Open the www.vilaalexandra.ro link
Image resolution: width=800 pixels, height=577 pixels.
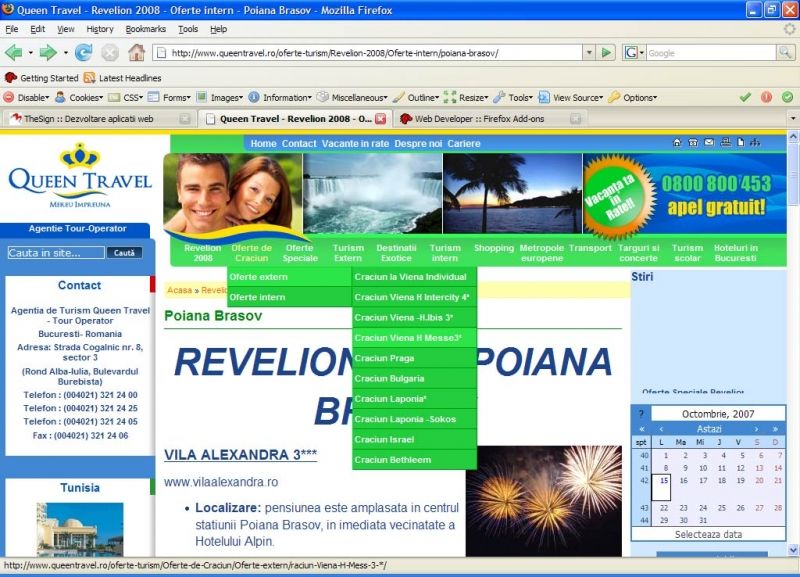click(221, 482)
